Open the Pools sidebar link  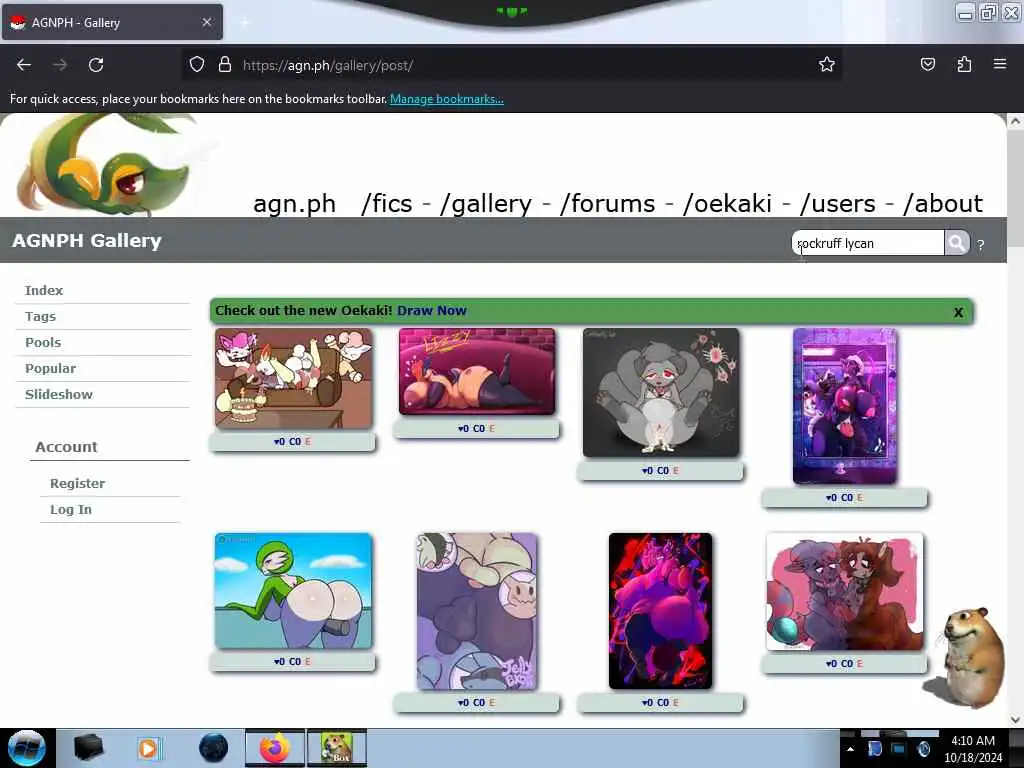coord(43,343)
